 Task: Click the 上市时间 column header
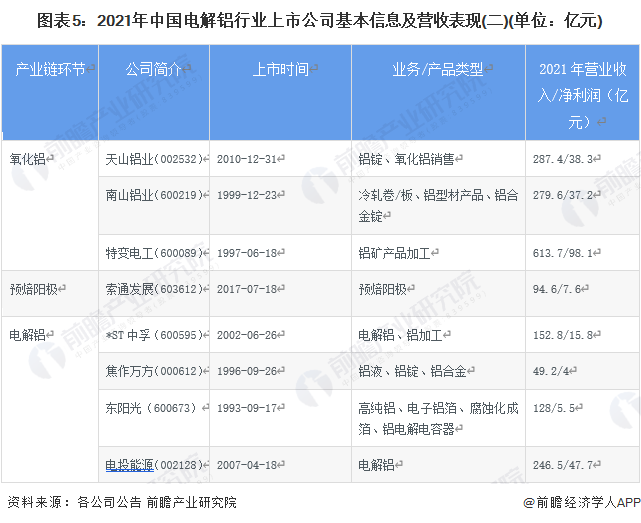(280, 93)
